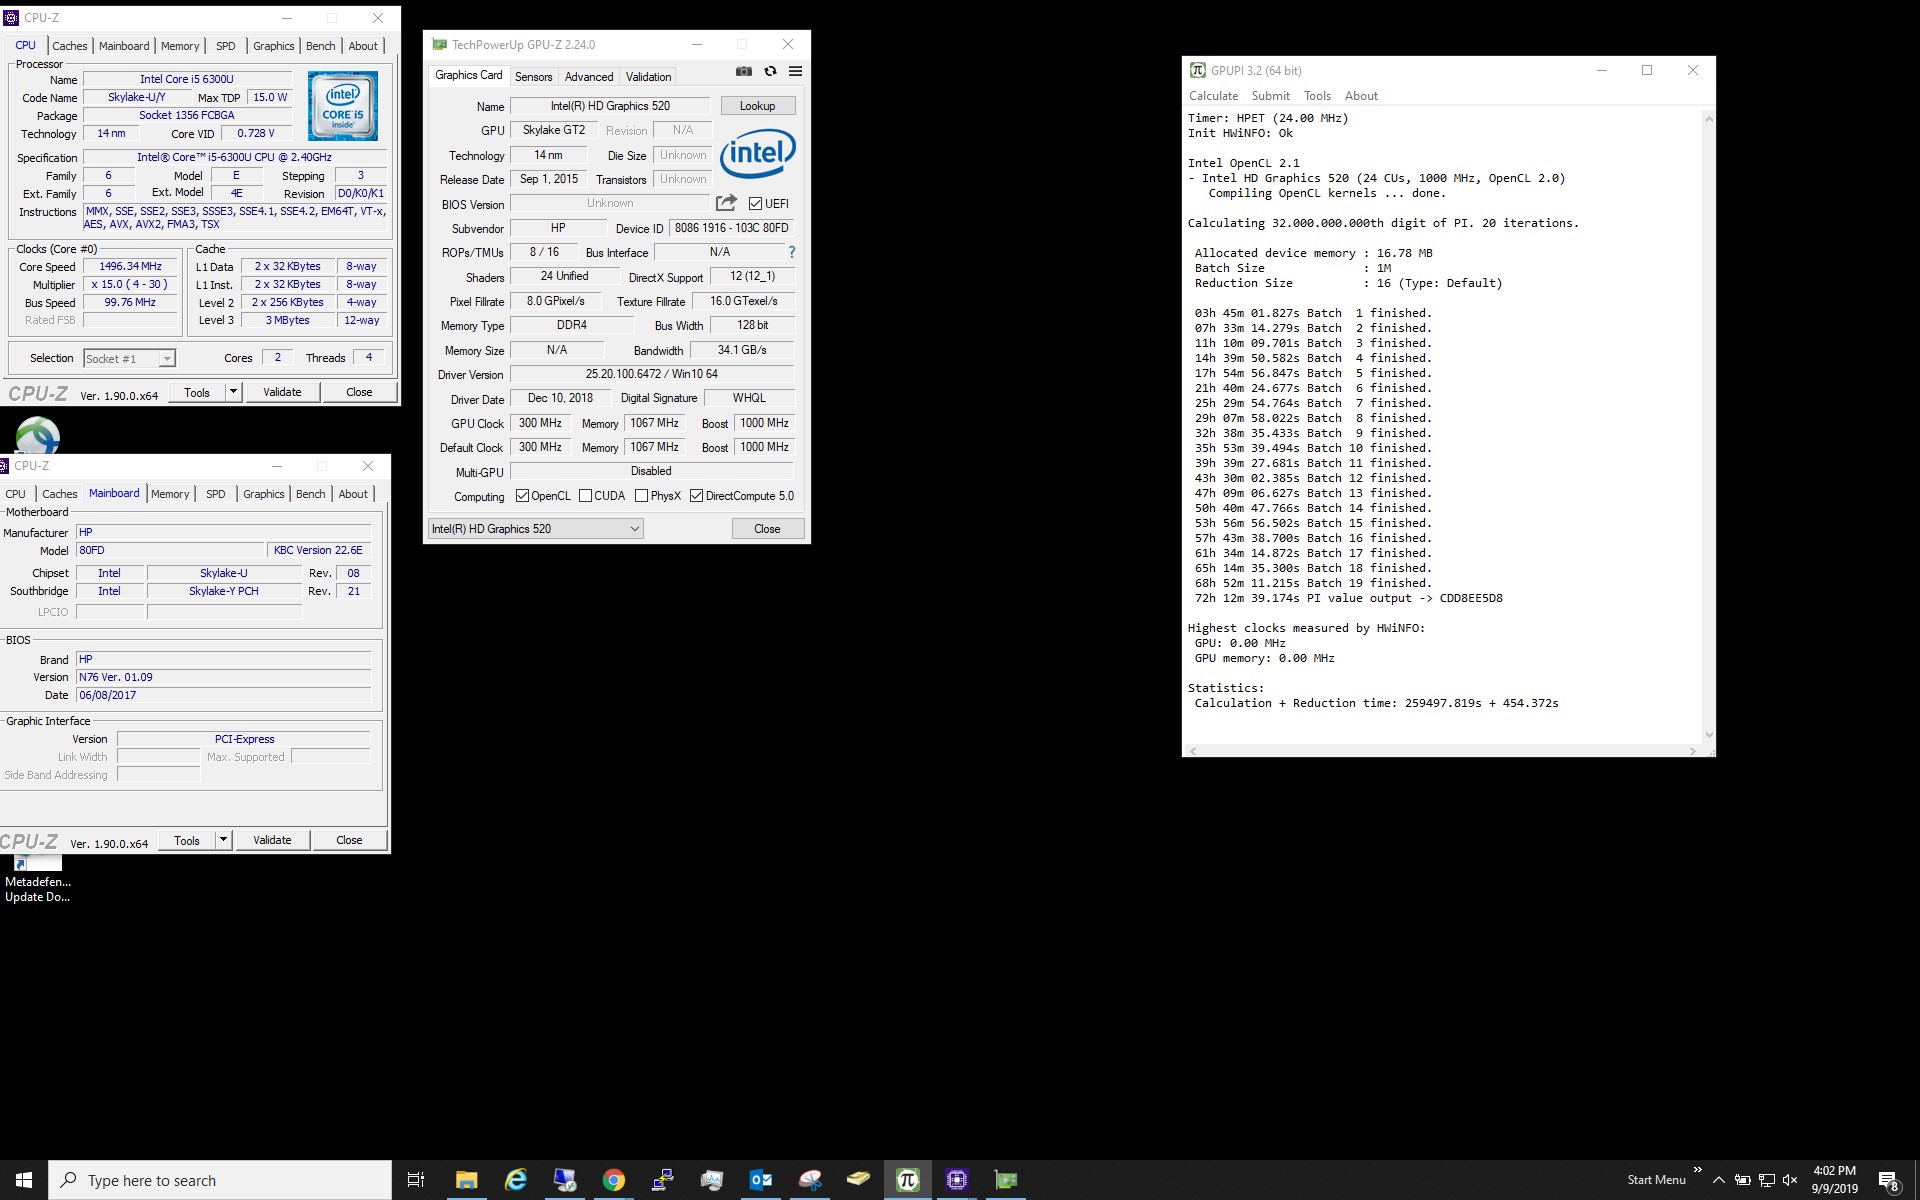Expand the Start Menu toolbar double chevron

tap(1697, 1169)
